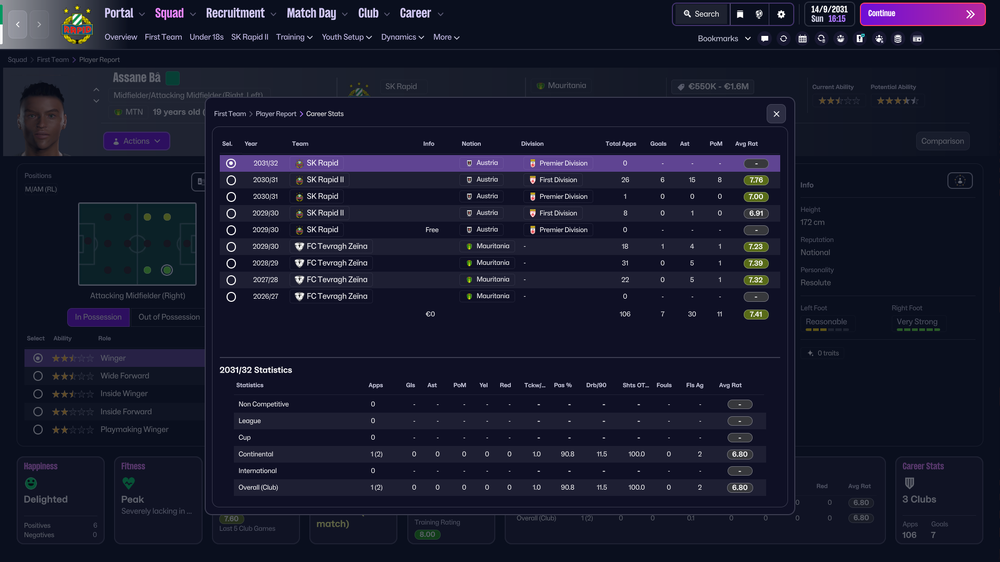The height and width of the screenshot is (562, 1000).
Task: Move to next player with down chevron
Action: (96, 101)
